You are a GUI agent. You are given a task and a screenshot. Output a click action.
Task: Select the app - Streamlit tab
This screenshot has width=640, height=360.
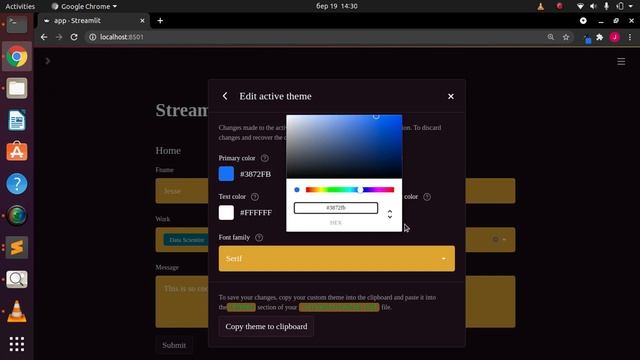coord(93,20)
